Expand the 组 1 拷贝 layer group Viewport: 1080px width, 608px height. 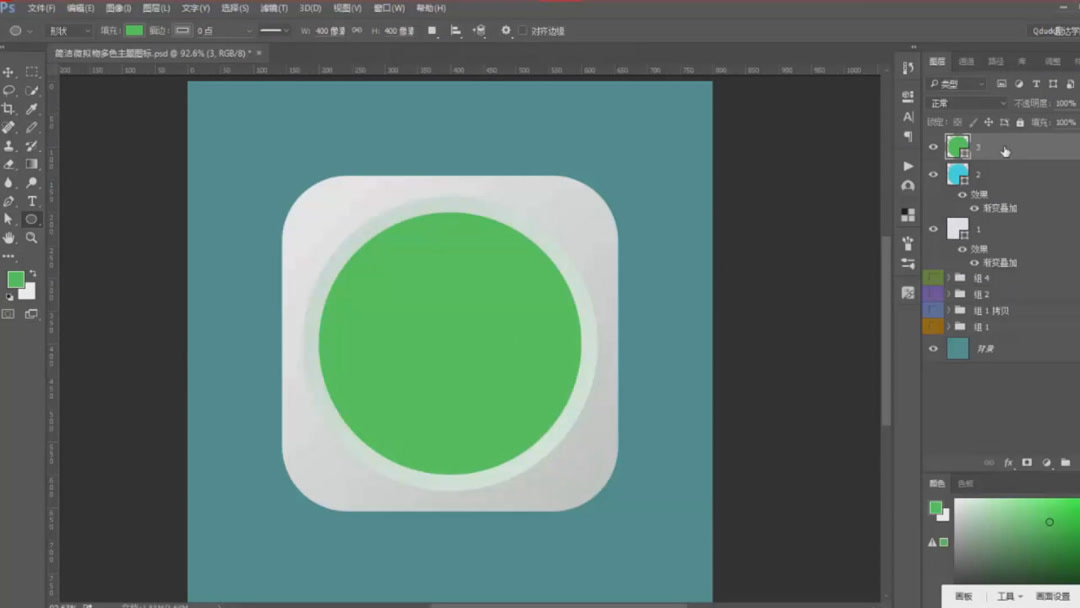[949, 311]
